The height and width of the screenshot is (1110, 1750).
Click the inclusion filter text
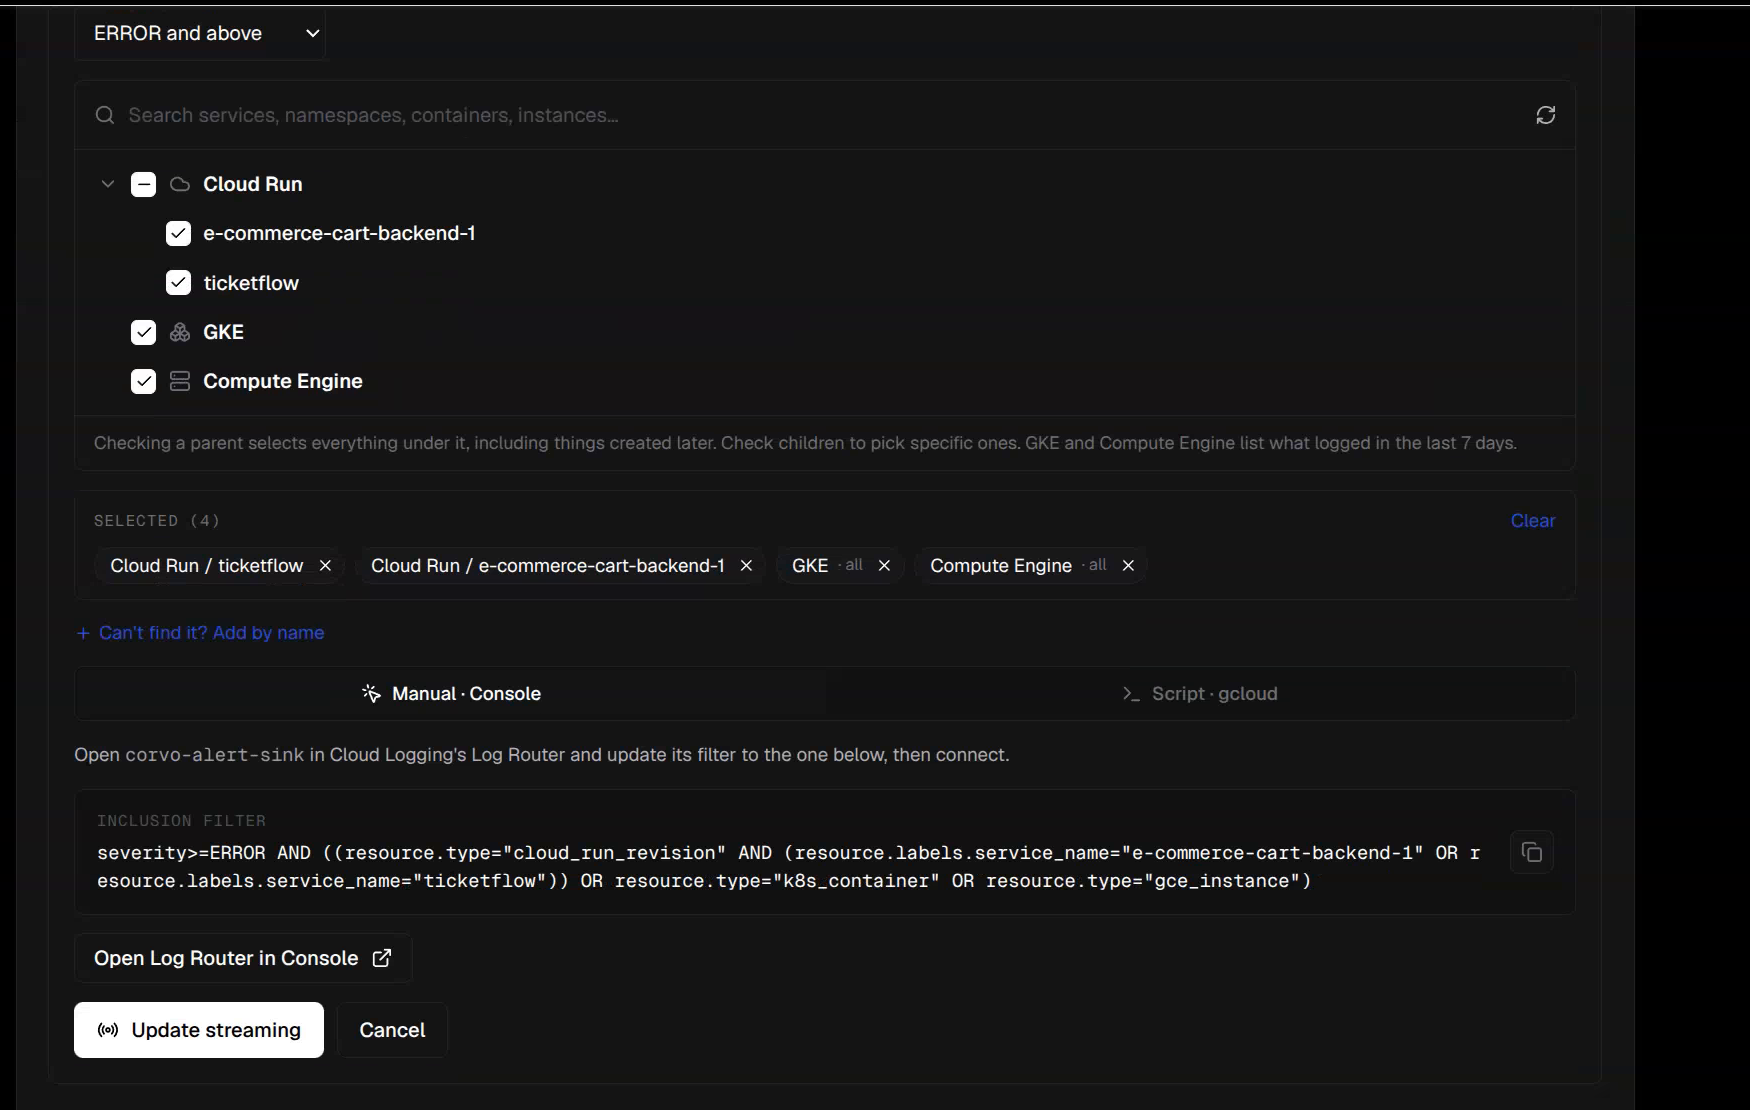[788, 867]
